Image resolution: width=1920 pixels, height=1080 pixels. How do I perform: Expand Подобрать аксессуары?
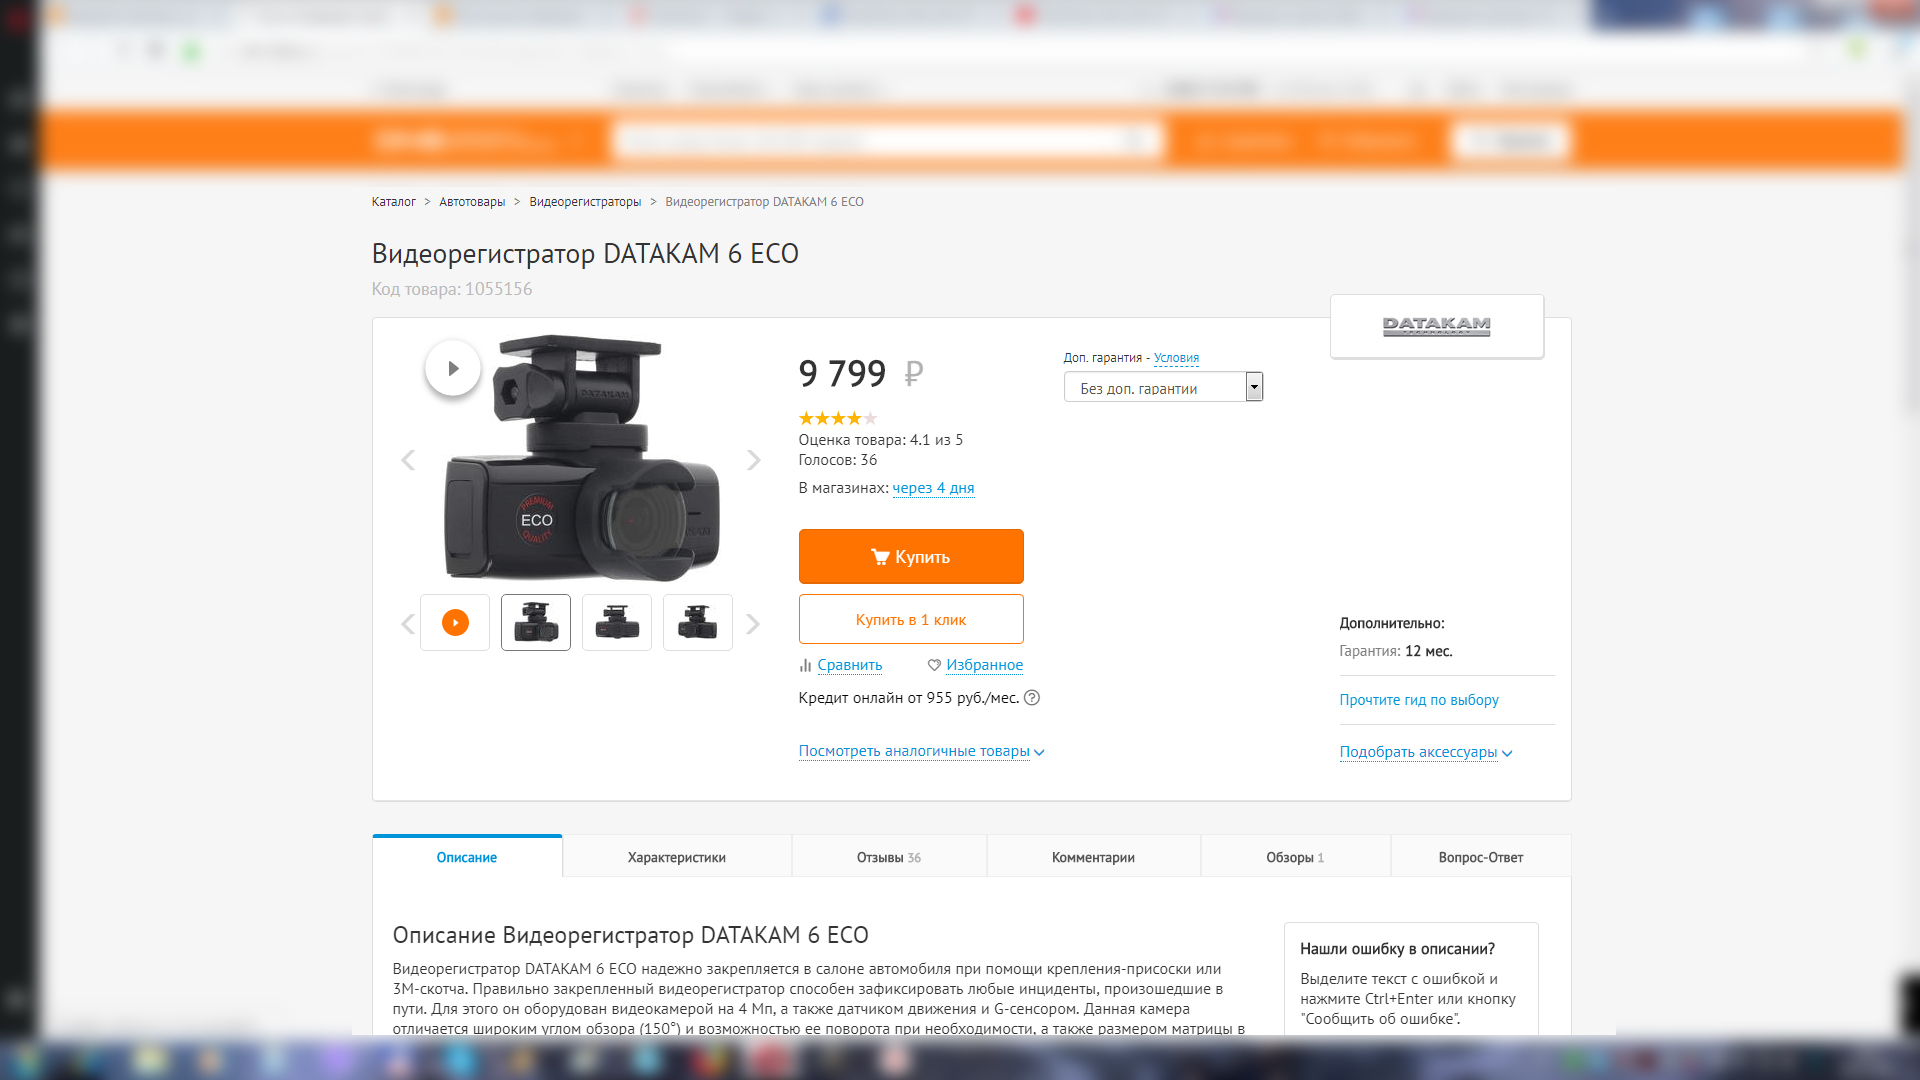coord(1425,752)
